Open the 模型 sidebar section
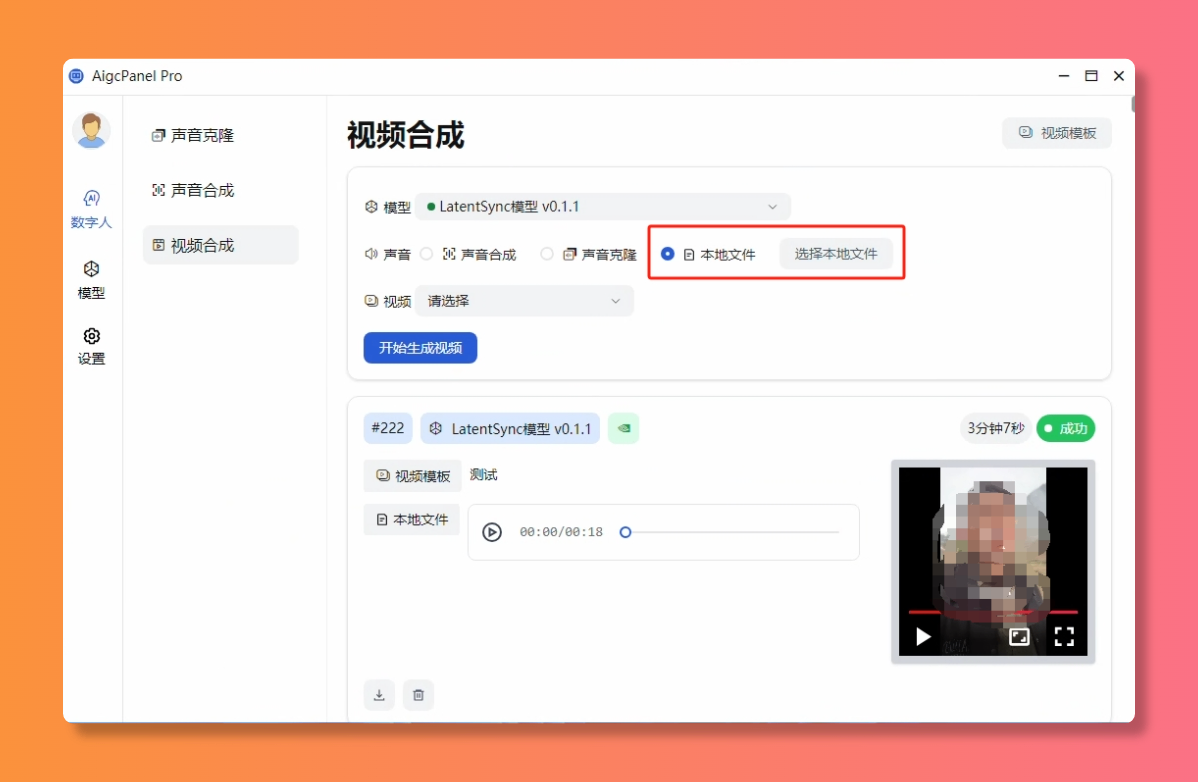The image size is (1198, 782). click(x=91, y=280)
